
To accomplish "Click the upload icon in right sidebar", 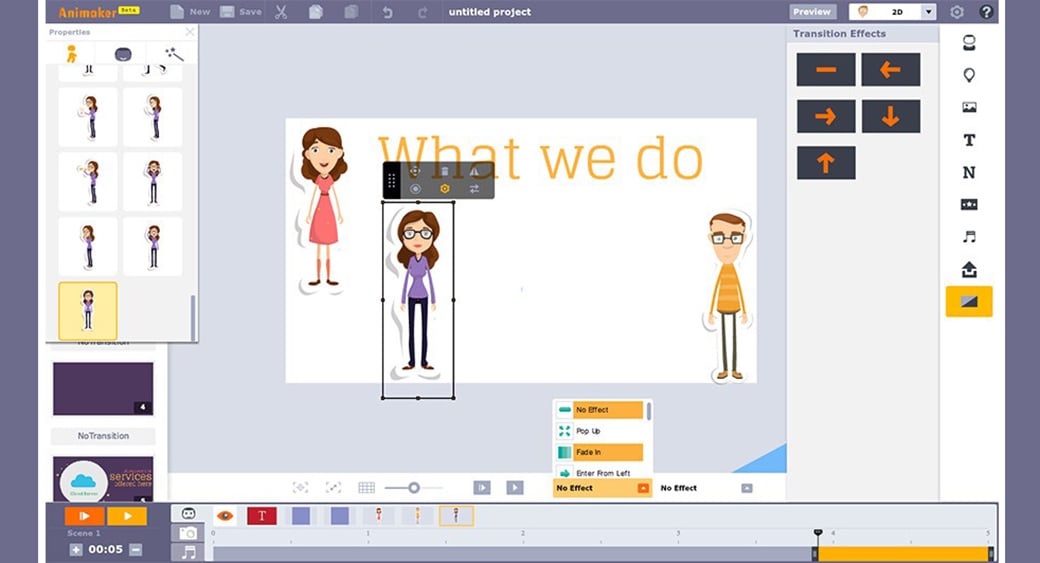I will (968, 269).
